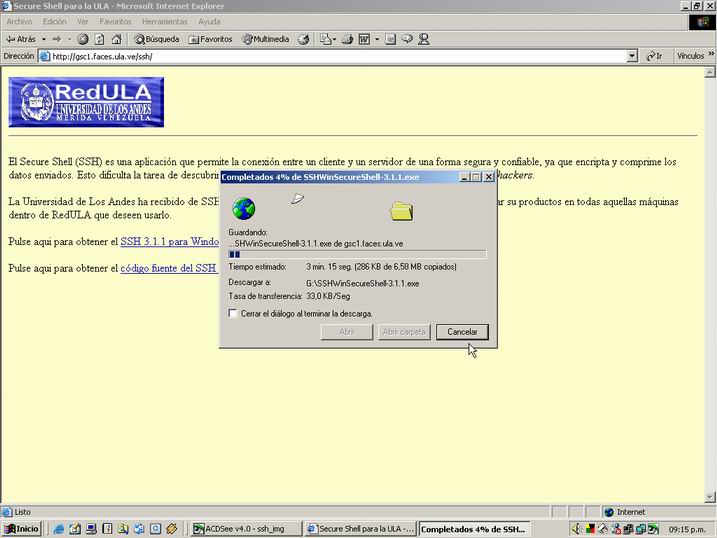Click the Refresh page icon

[x=99, y=39]
